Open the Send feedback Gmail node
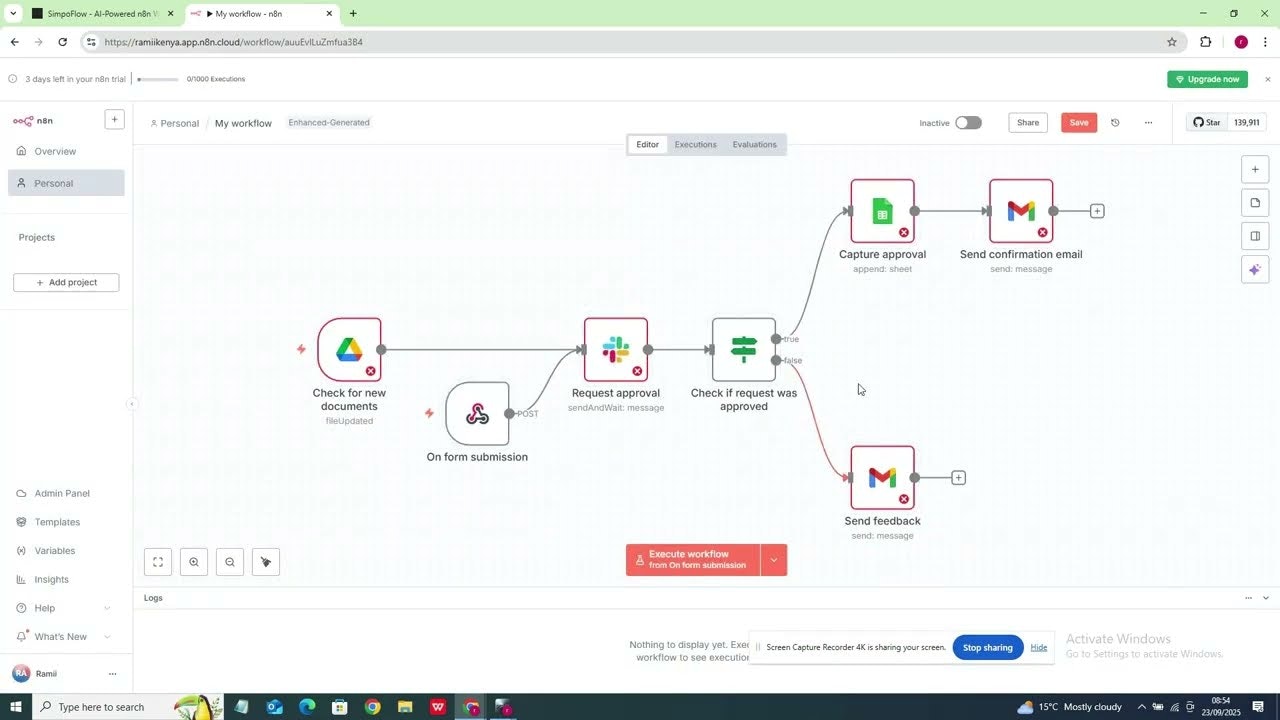 (882, 478)
